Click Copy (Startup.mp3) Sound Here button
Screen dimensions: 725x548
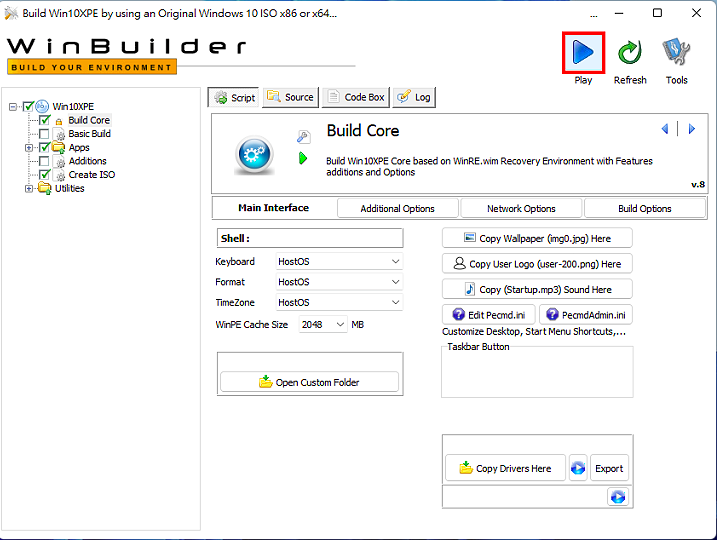tap(537, 289)
